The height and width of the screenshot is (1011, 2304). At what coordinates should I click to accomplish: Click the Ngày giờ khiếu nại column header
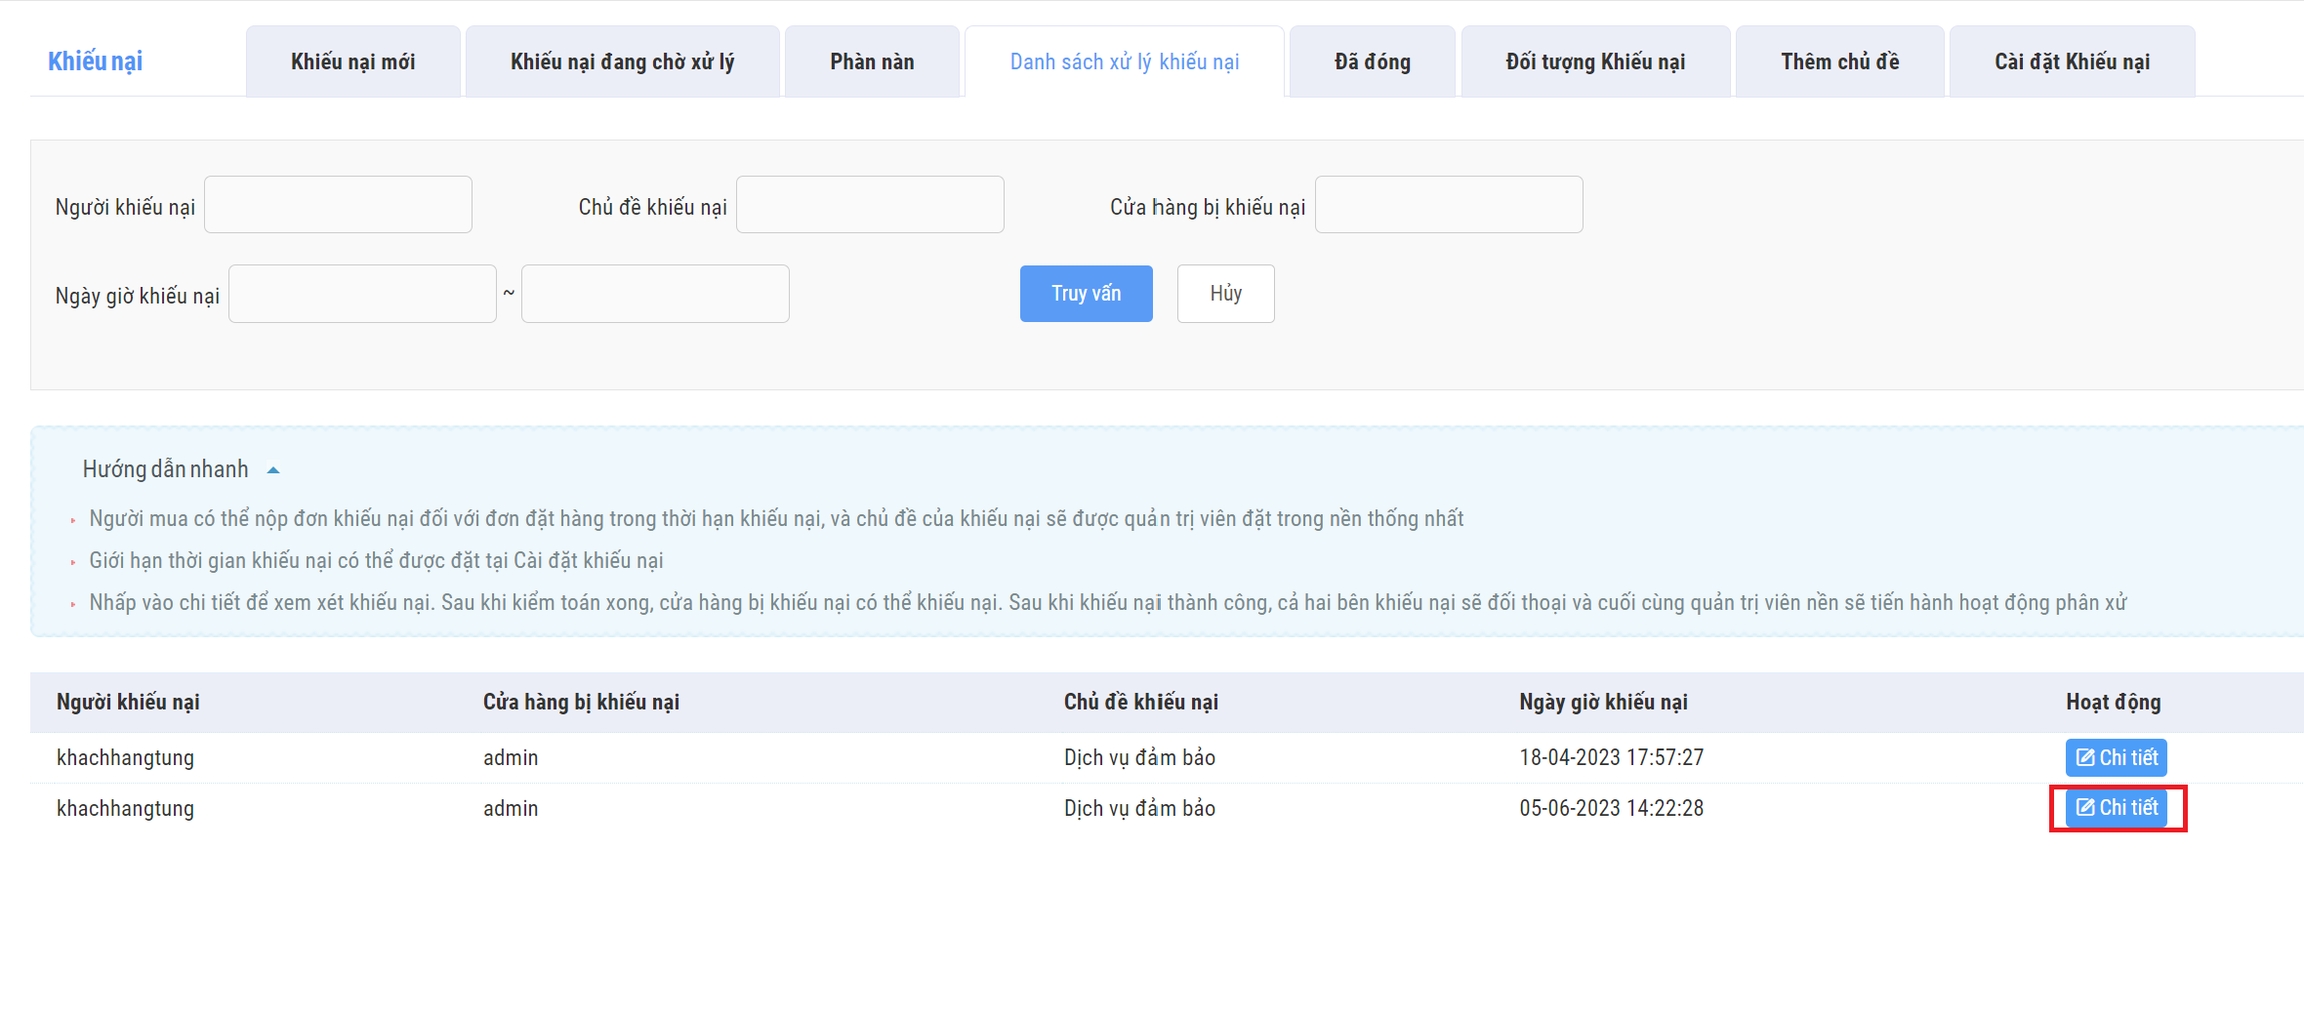point(1603,702)
